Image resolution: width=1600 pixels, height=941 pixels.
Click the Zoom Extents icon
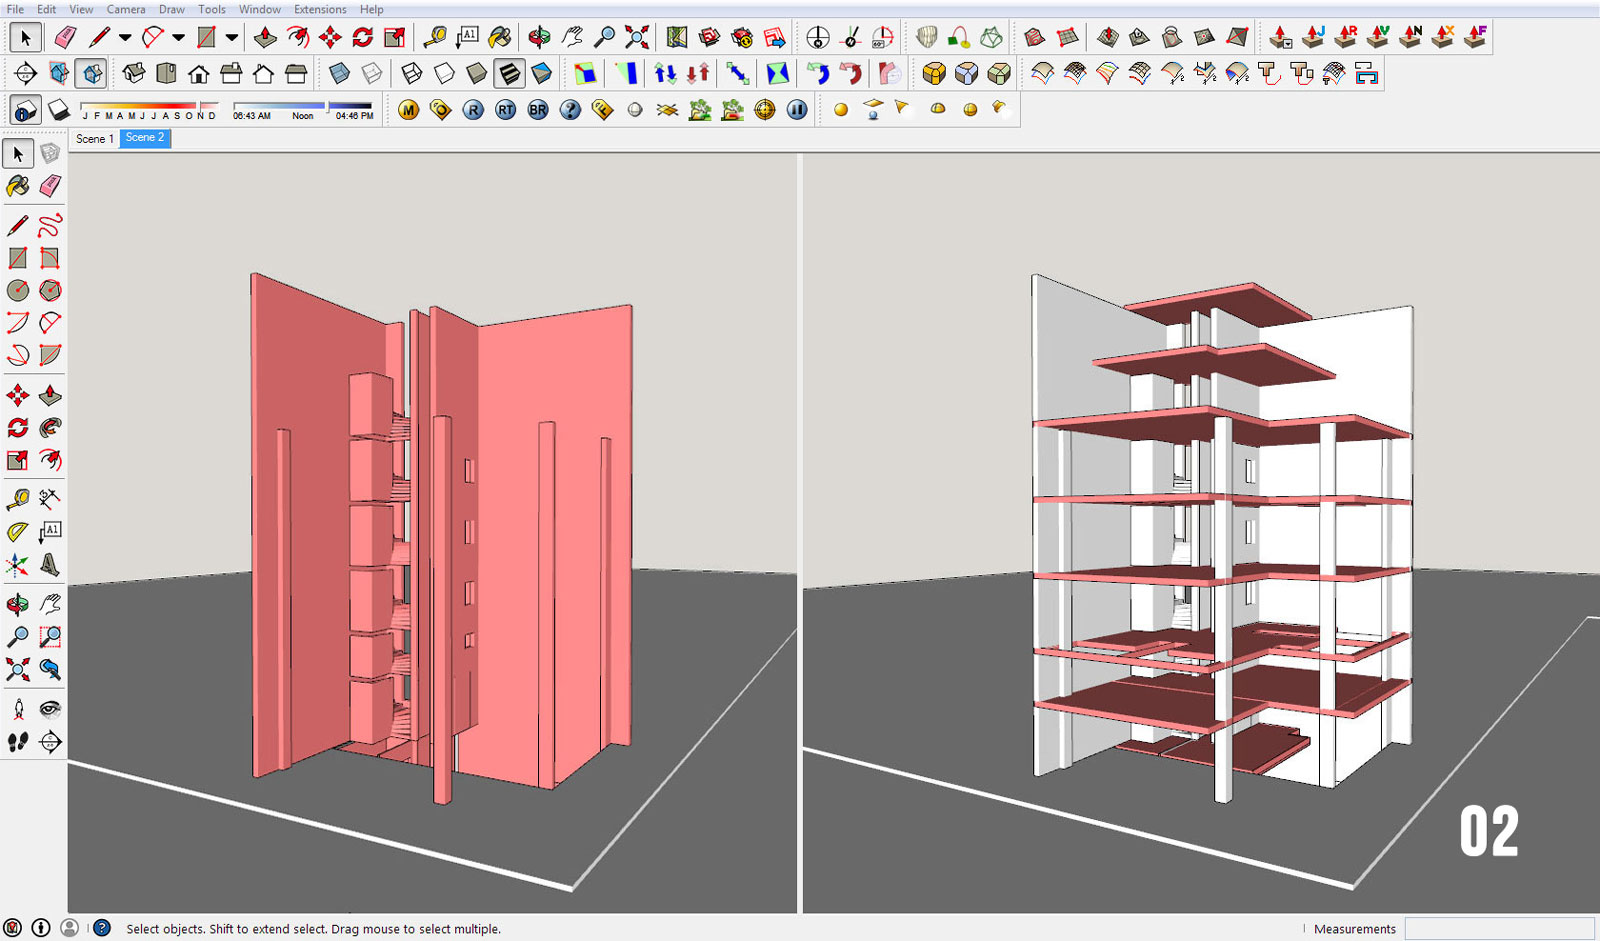point(637,35)
